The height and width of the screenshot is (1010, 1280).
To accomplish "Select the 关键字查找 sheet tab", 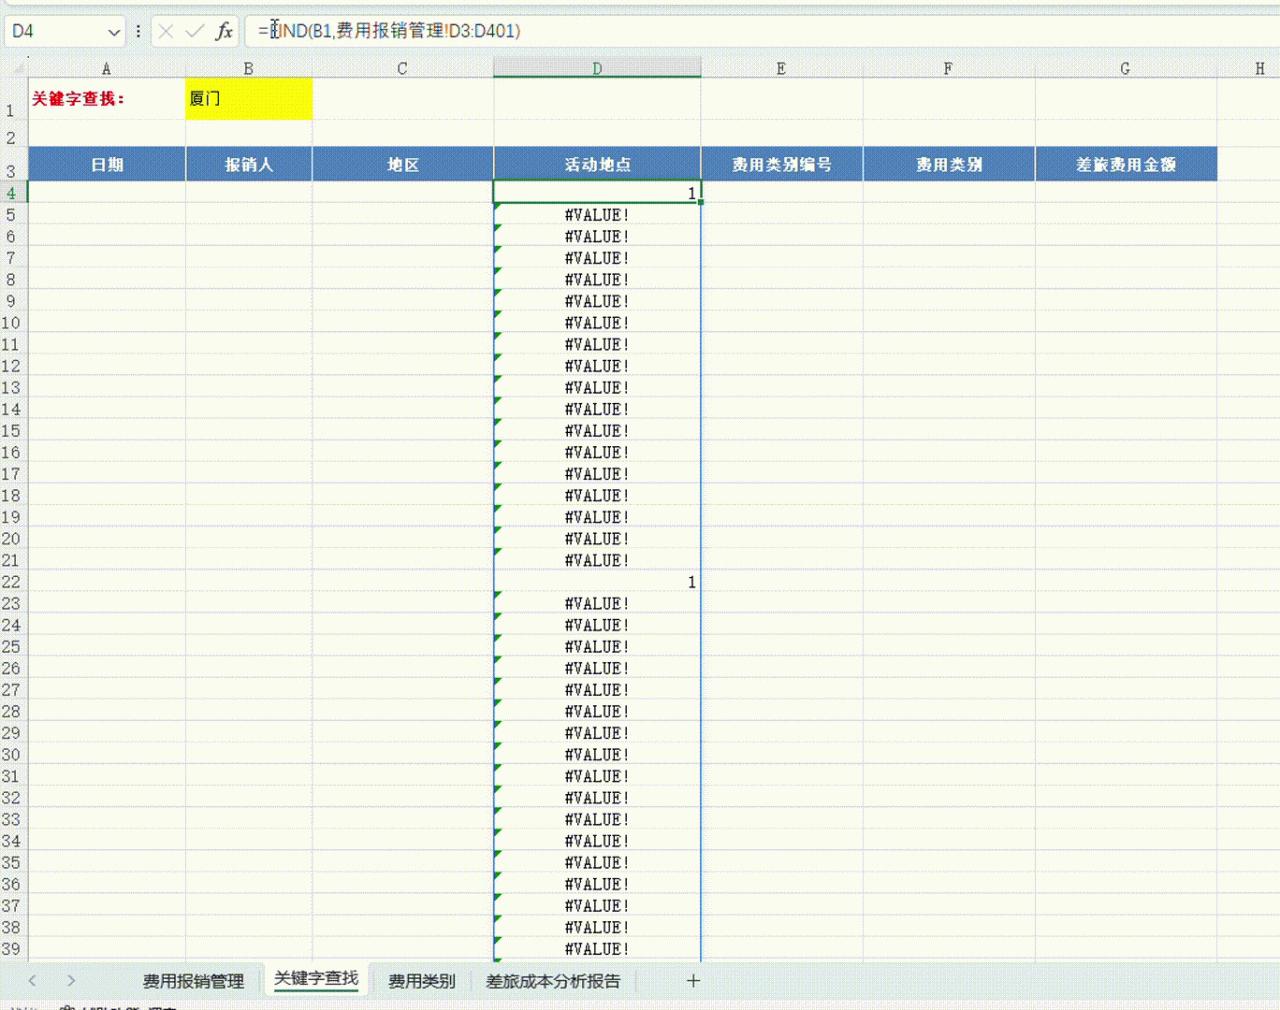I will coord(316,979).
